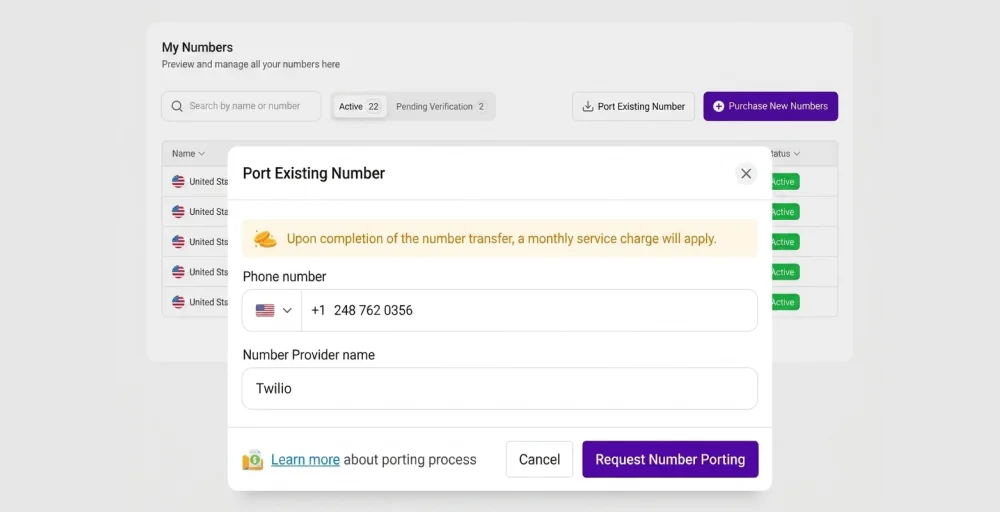Click the download icon on Port Existing Number

(x=588, y=106)
